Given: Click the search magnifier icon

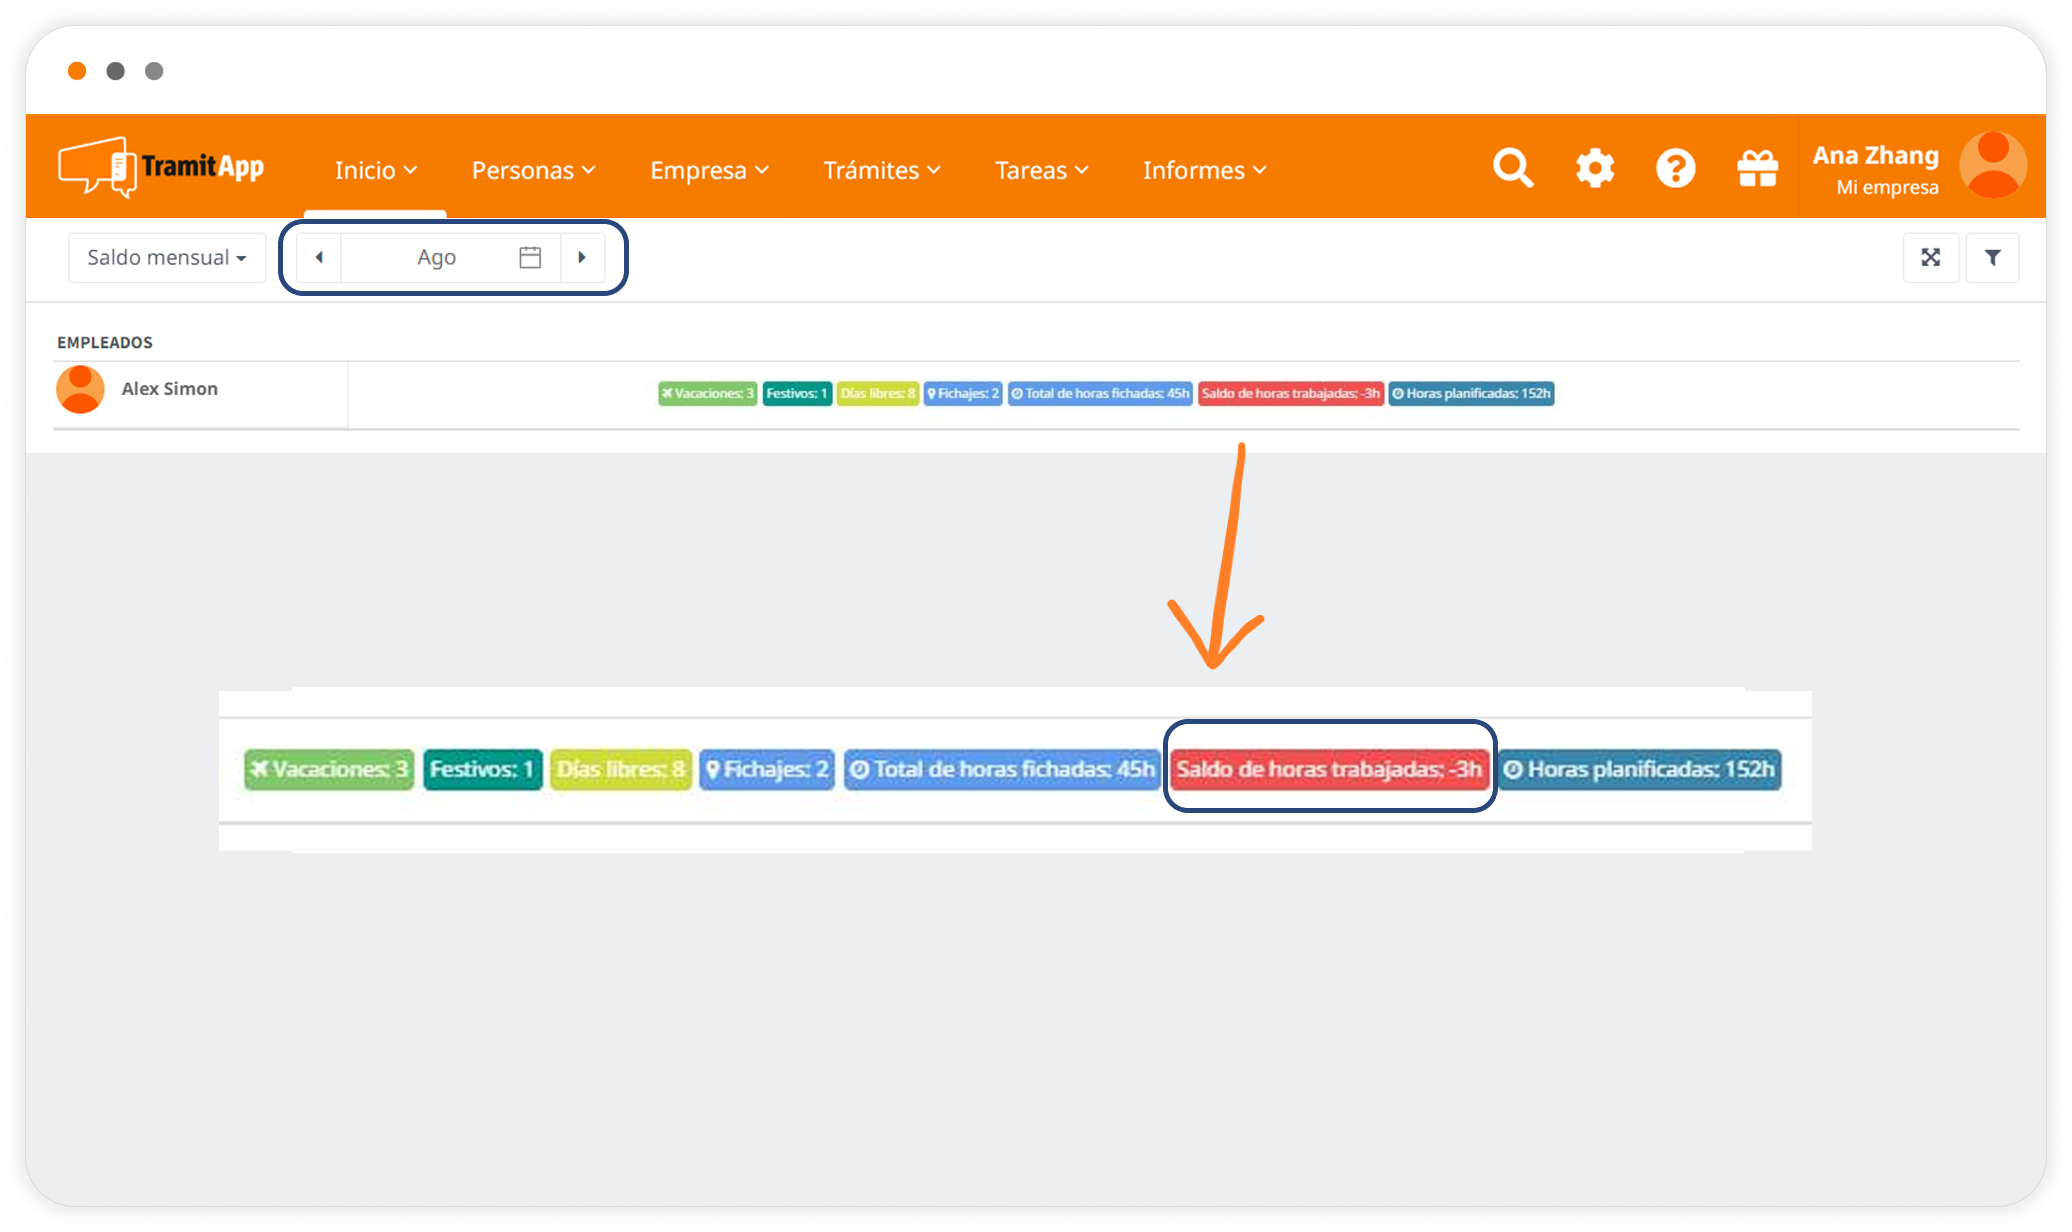Looking at the screenshot, I should (x=1512, y=168).
